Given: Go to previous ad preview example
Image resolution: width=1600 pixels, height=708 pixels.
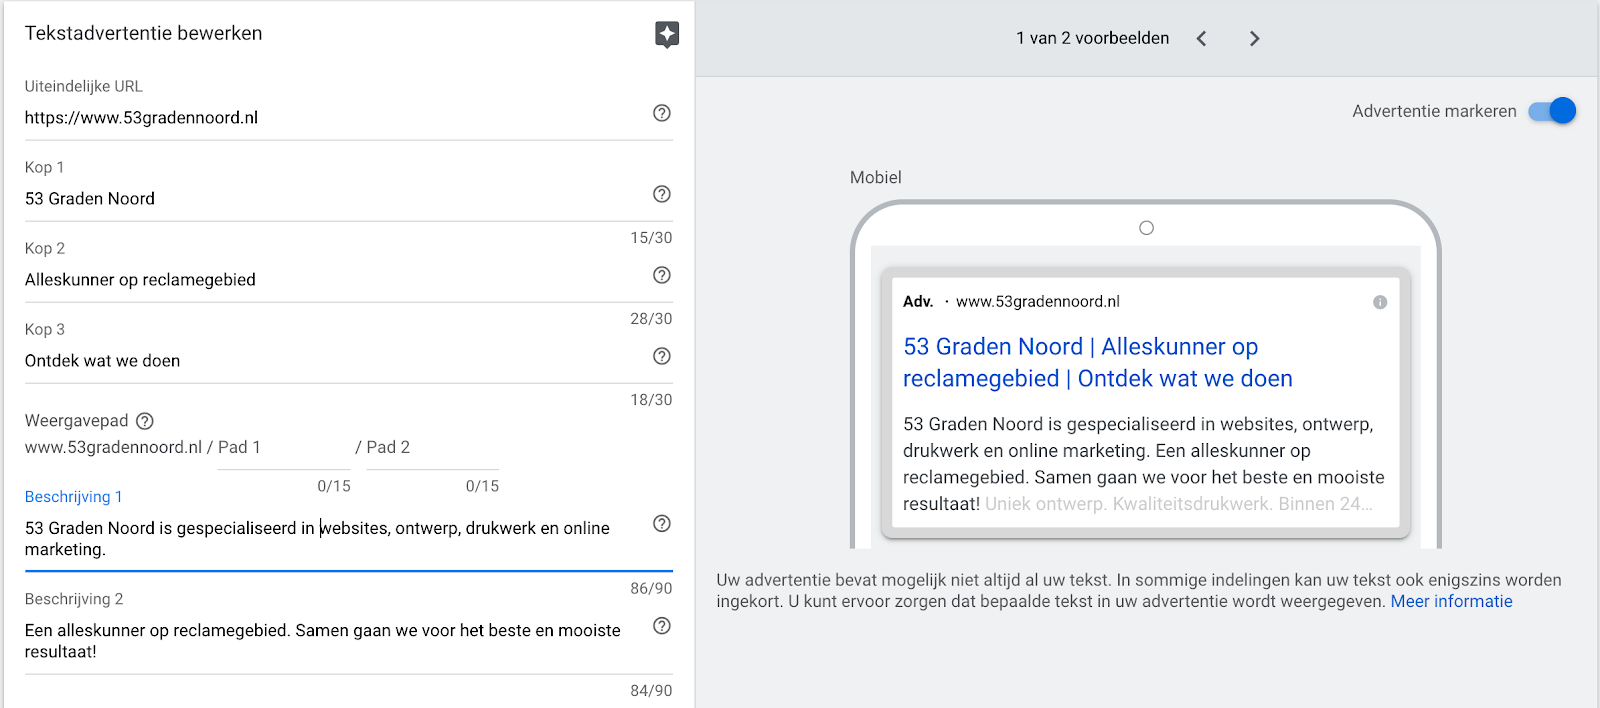Looking at the screenshot, I should [1202, 38].
